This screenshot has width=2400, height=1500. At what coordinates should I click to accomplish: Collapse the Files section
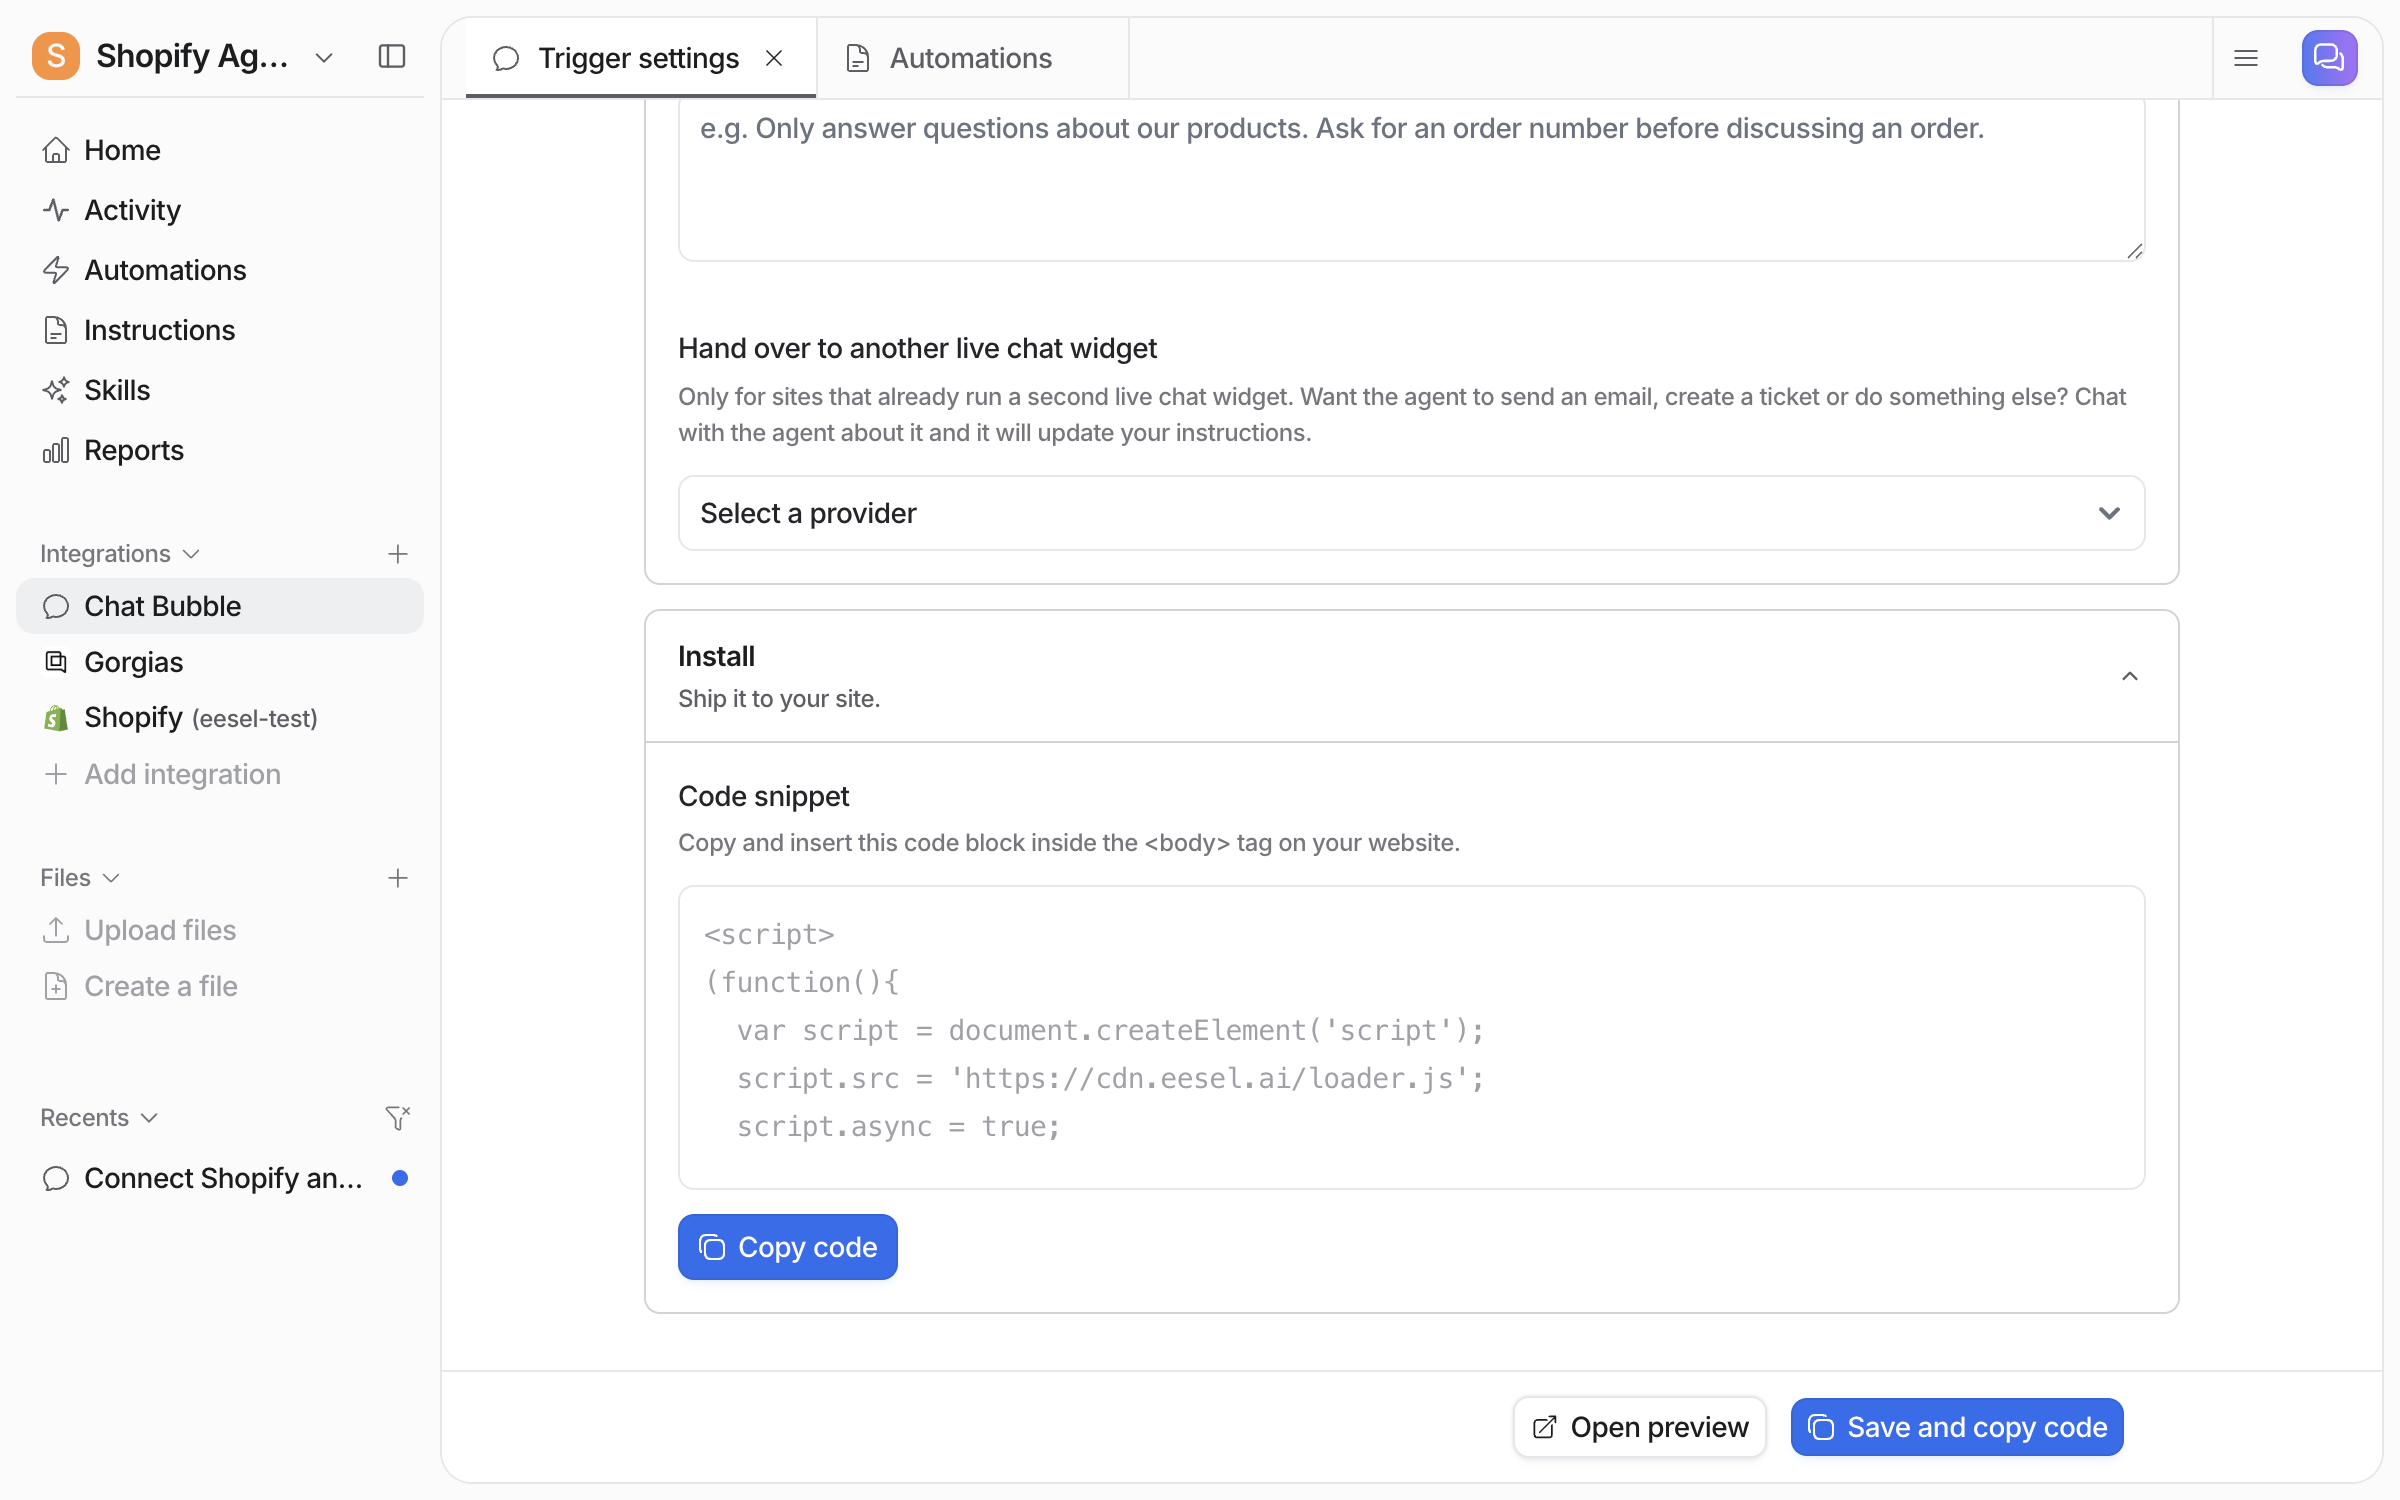[x=80, y=878]
